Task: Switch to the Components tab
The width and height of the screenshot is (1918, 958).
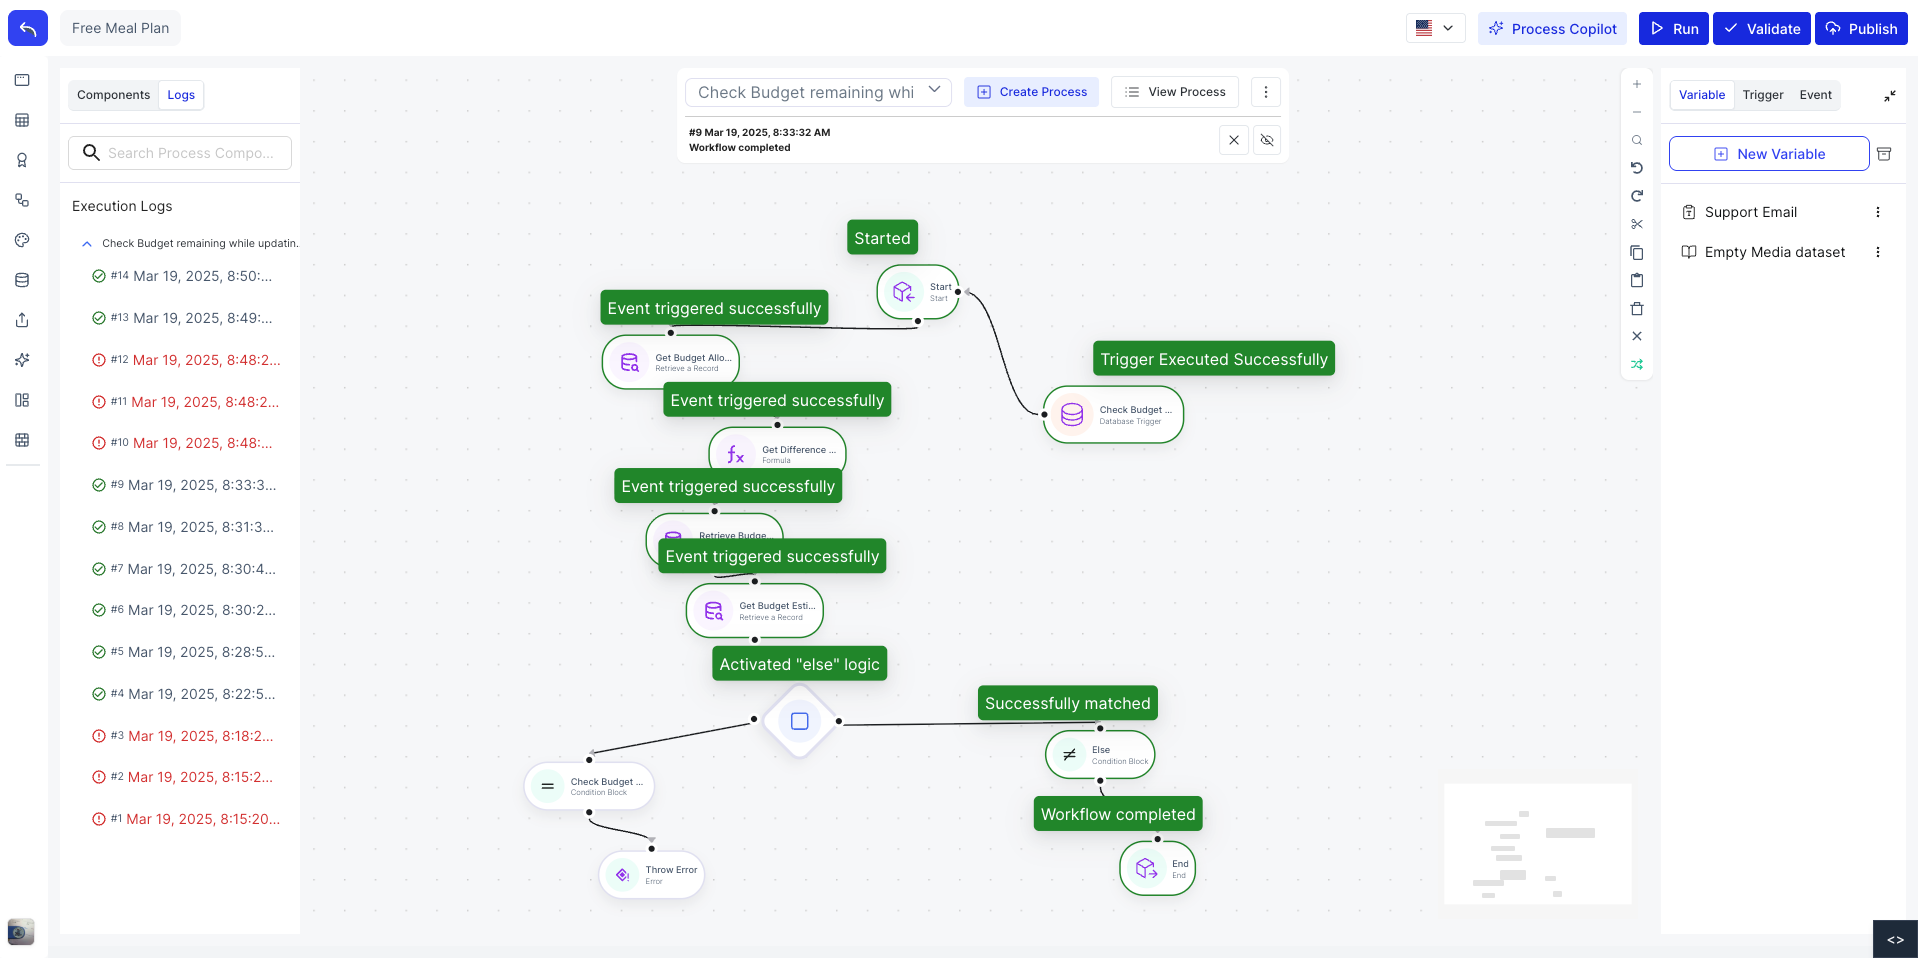Action: pos(113,94)
